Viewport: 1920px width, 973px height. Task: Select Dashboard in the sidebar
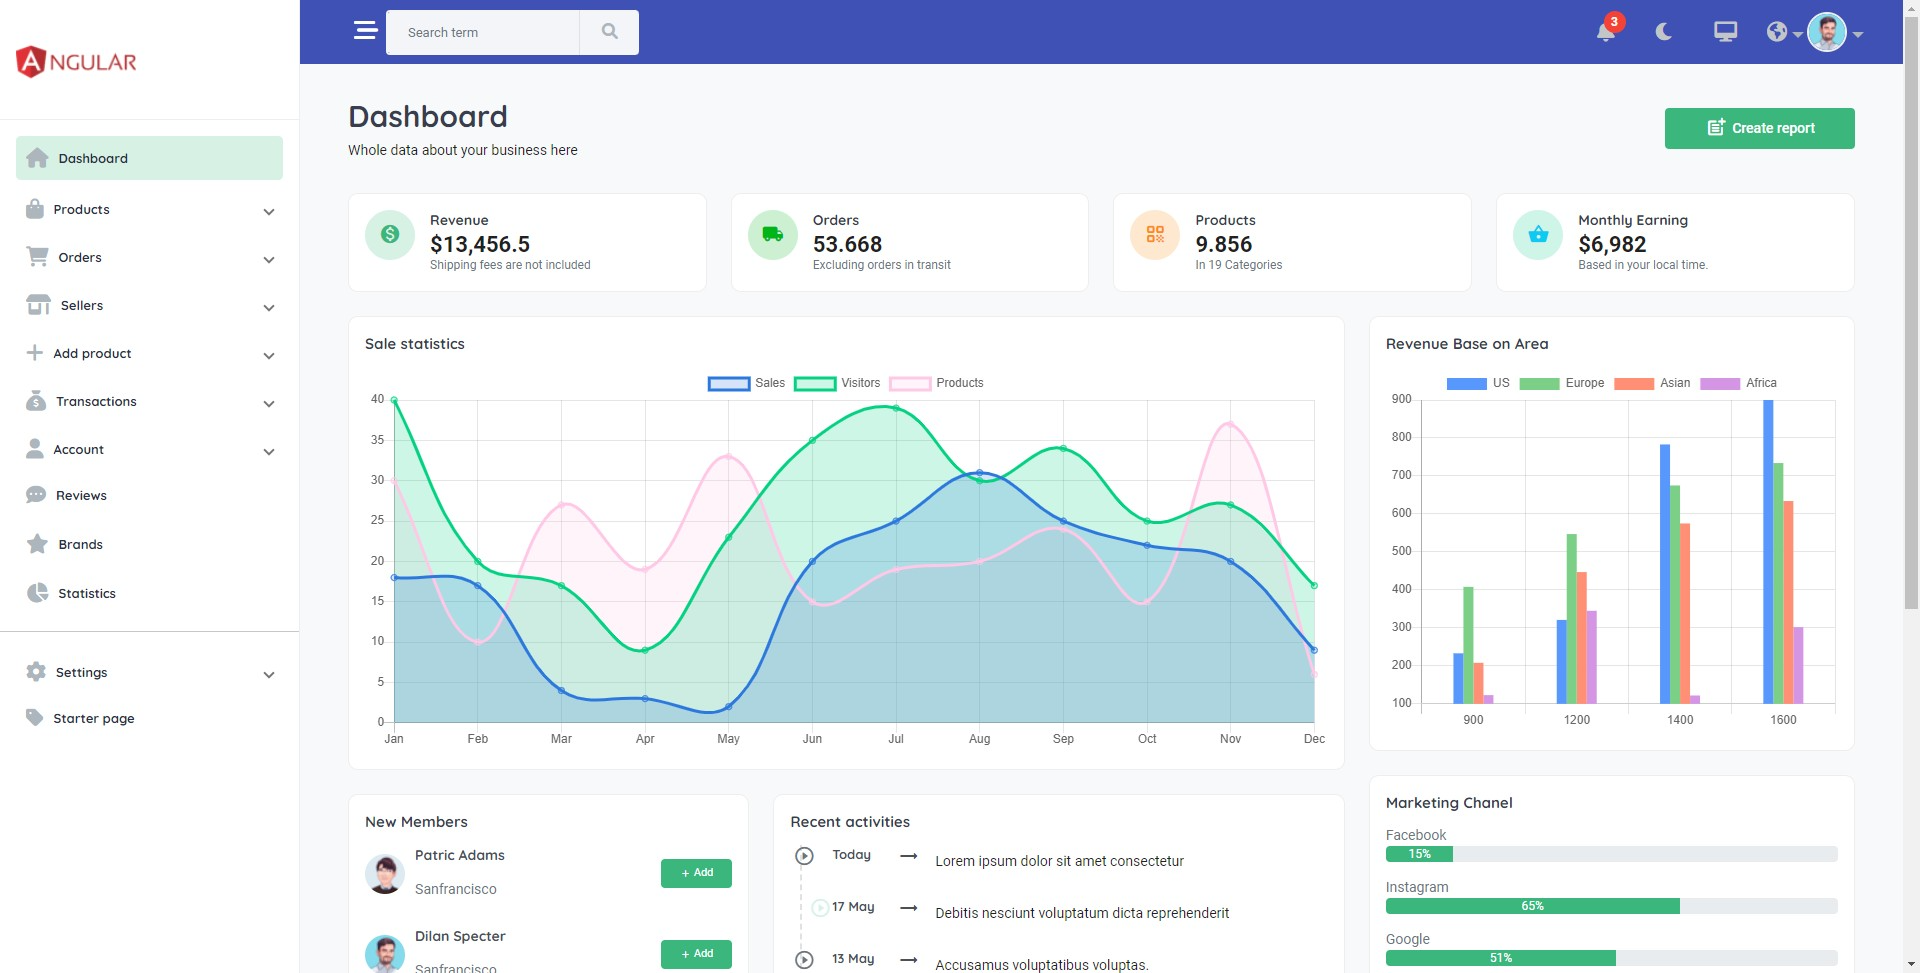pyautogui.click(x=93, y=158)
